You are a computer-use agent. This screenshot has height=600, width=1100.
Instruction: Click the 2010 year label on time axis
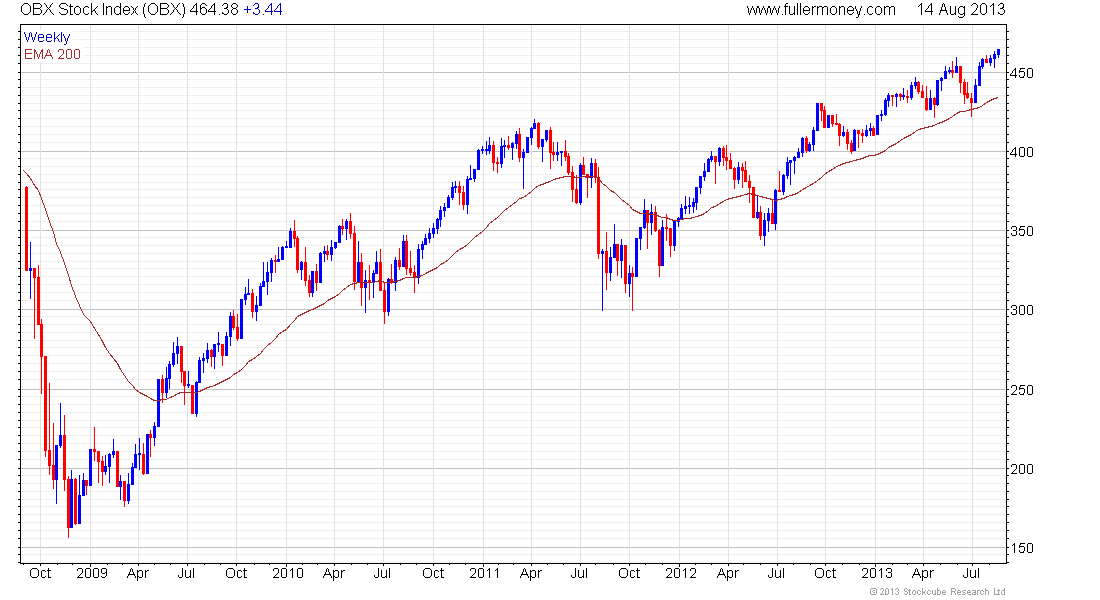[x=288, y=573]
